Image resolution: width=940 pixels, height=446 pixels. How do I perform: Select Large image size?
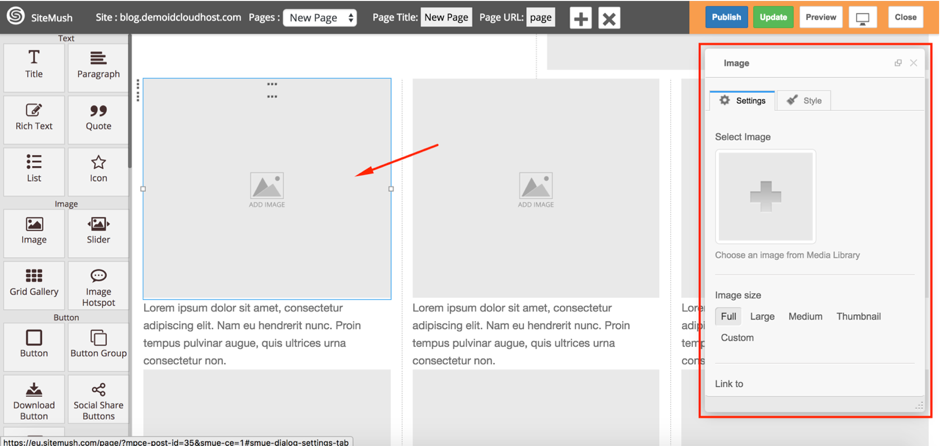(763, 317)
